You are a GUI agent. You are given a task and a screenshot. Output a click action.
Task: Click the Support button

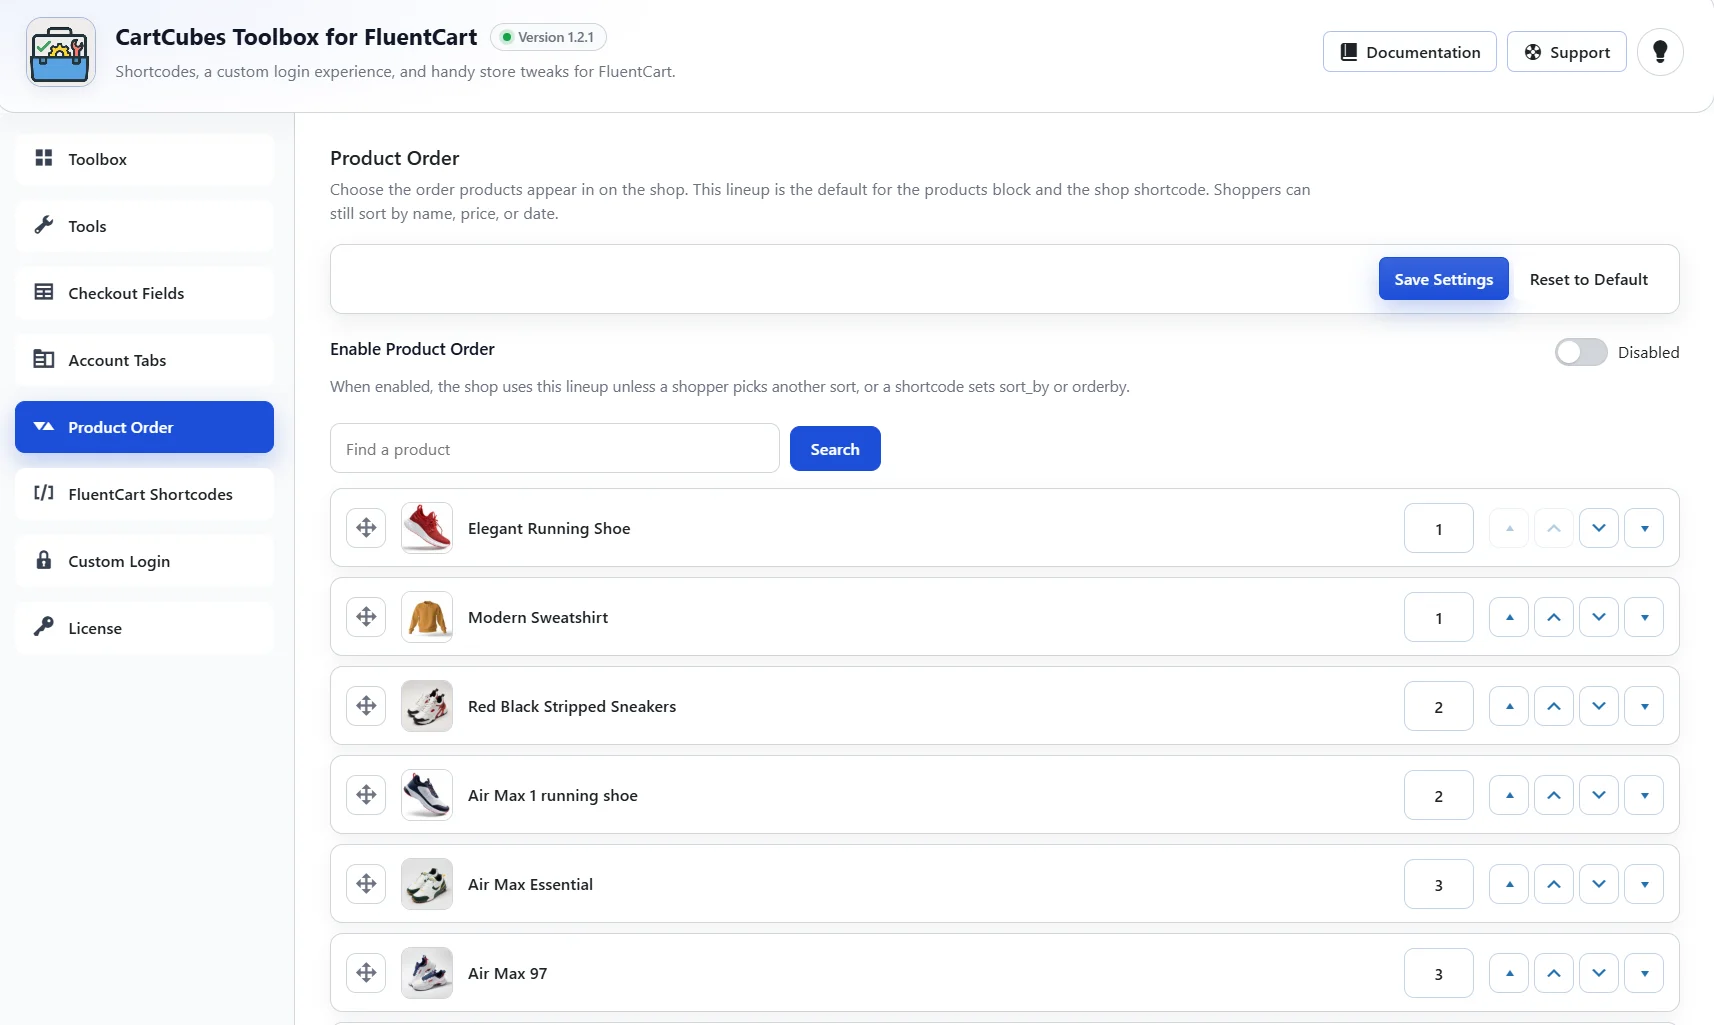[1566, 52]
